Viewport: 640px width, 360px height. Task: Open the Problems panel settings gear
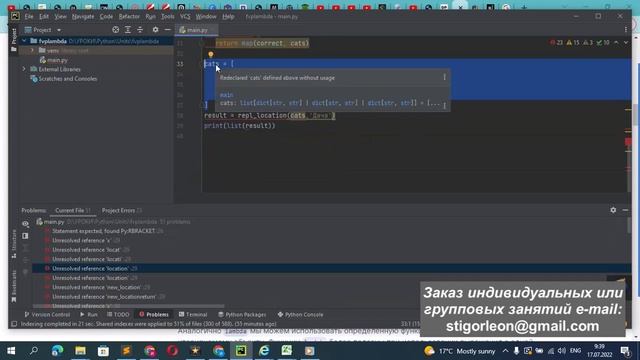pyautogui.click(x=613, y=210)
